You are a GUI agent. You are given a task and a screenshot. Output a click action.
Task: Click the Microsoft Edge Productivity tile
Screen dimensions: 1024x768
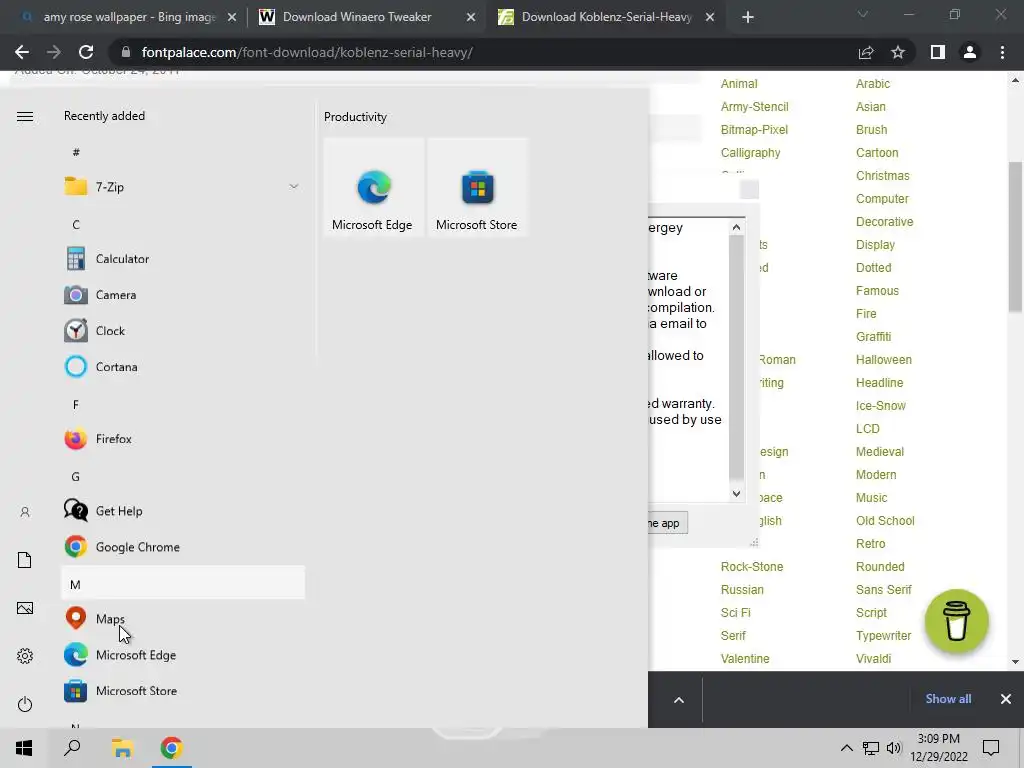point(373,187)
